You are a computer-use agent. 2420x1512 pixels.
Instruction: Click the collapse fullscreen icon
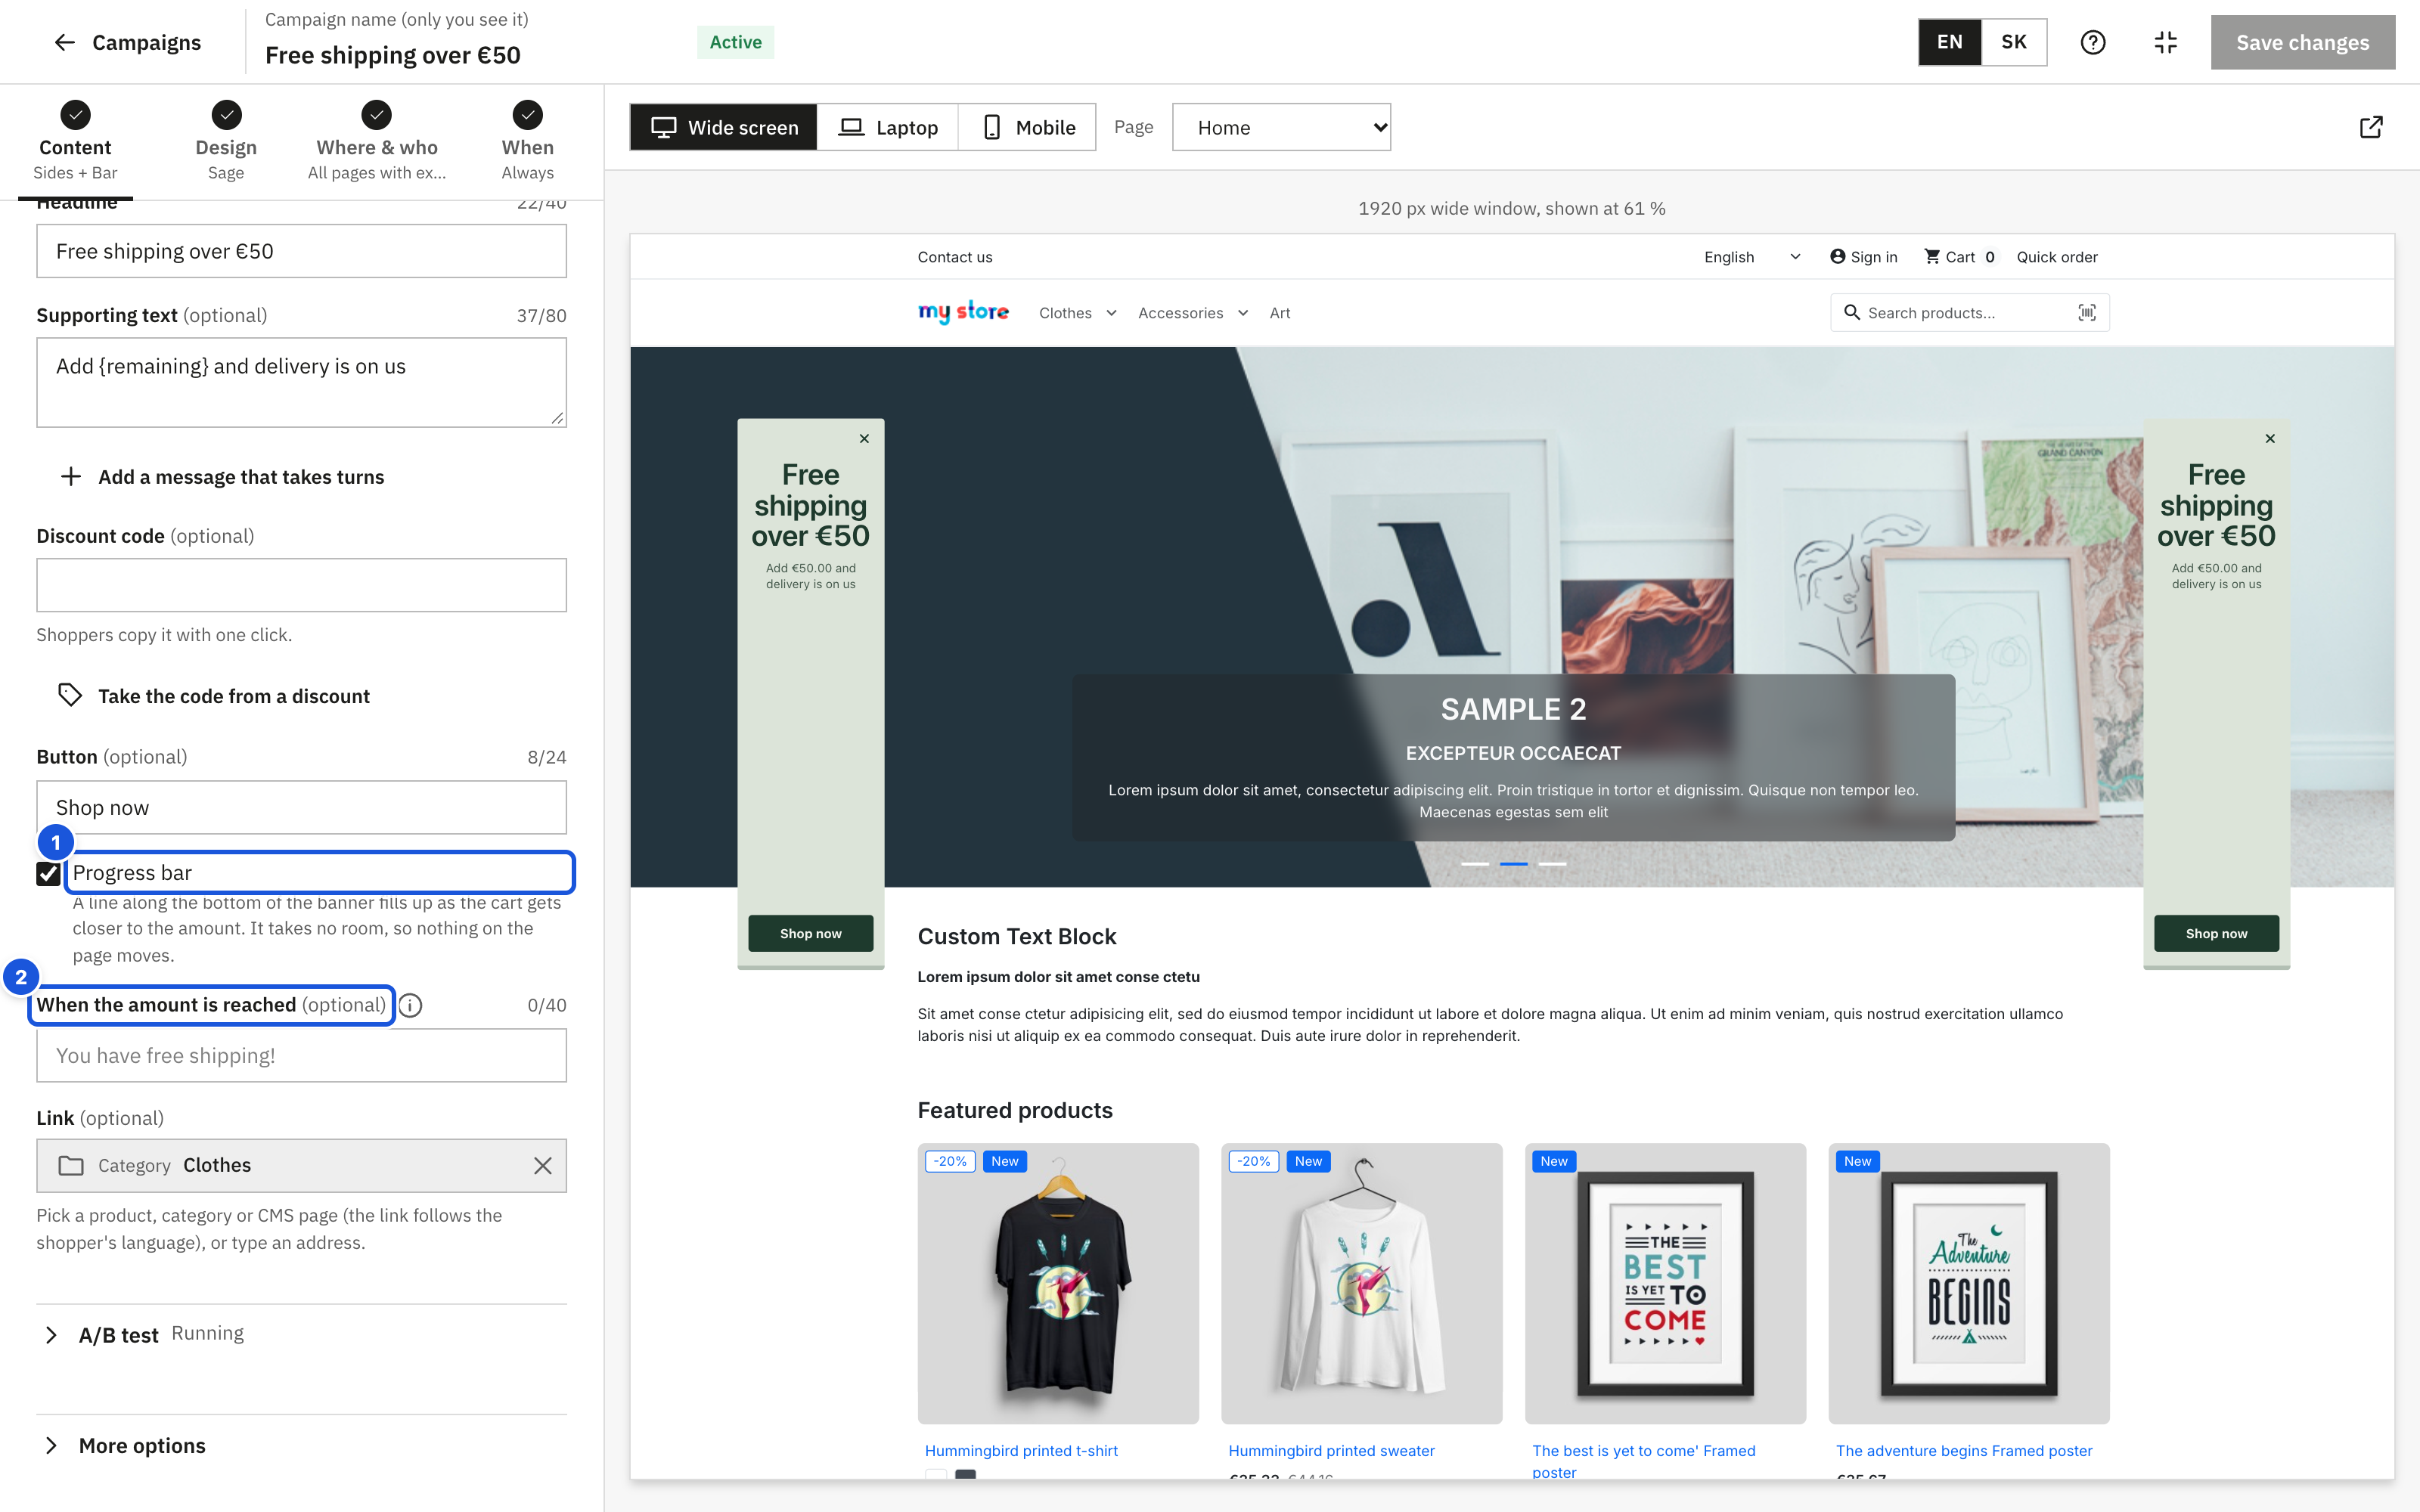(x=2165, y=42)
